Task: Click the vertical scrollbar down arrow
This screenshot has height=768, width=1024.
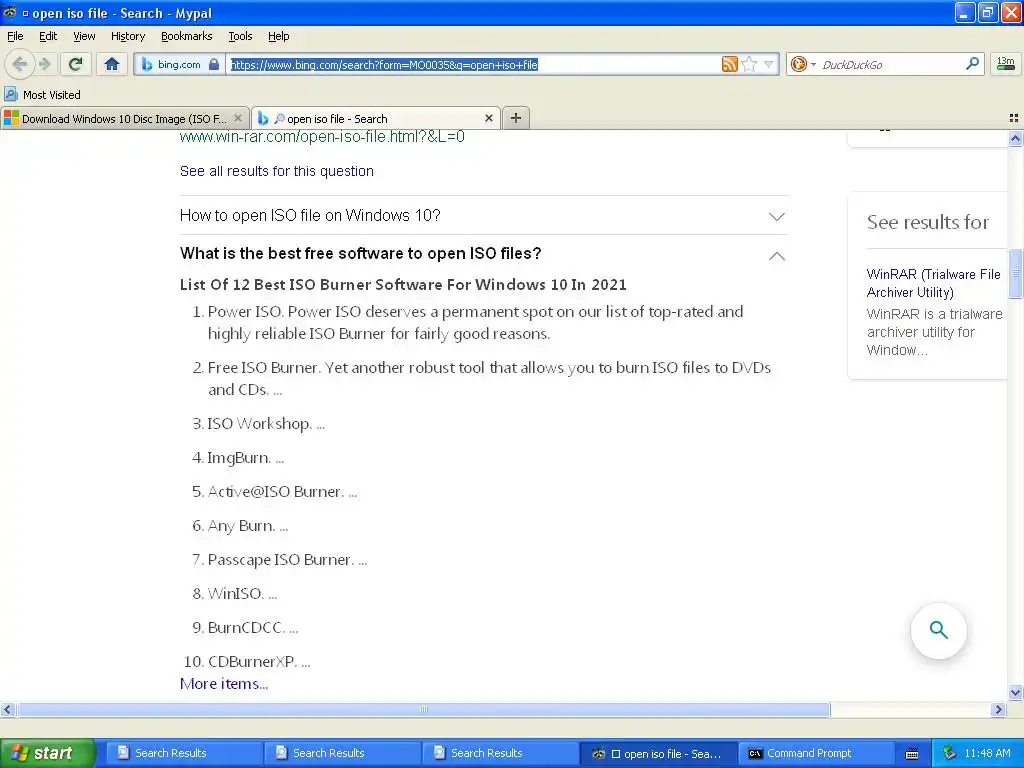Action: (1015, 693)
